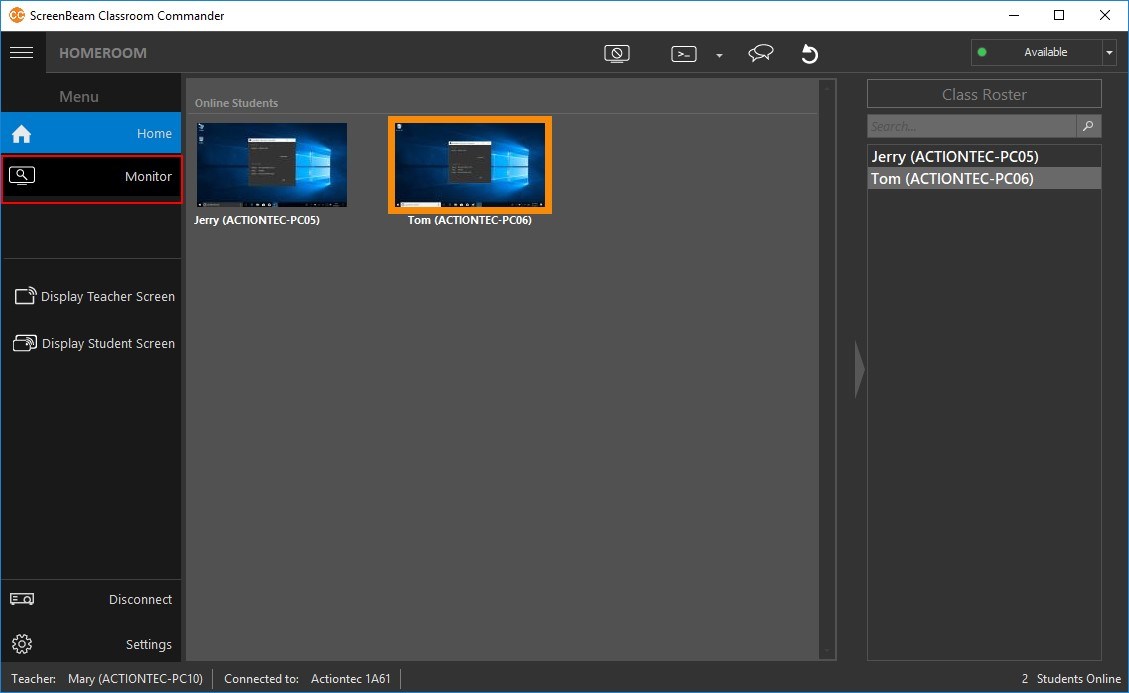The image size is (1129, 693).
Task: Select Tom's screen thumbnail
Action: [x=469, y=165]
